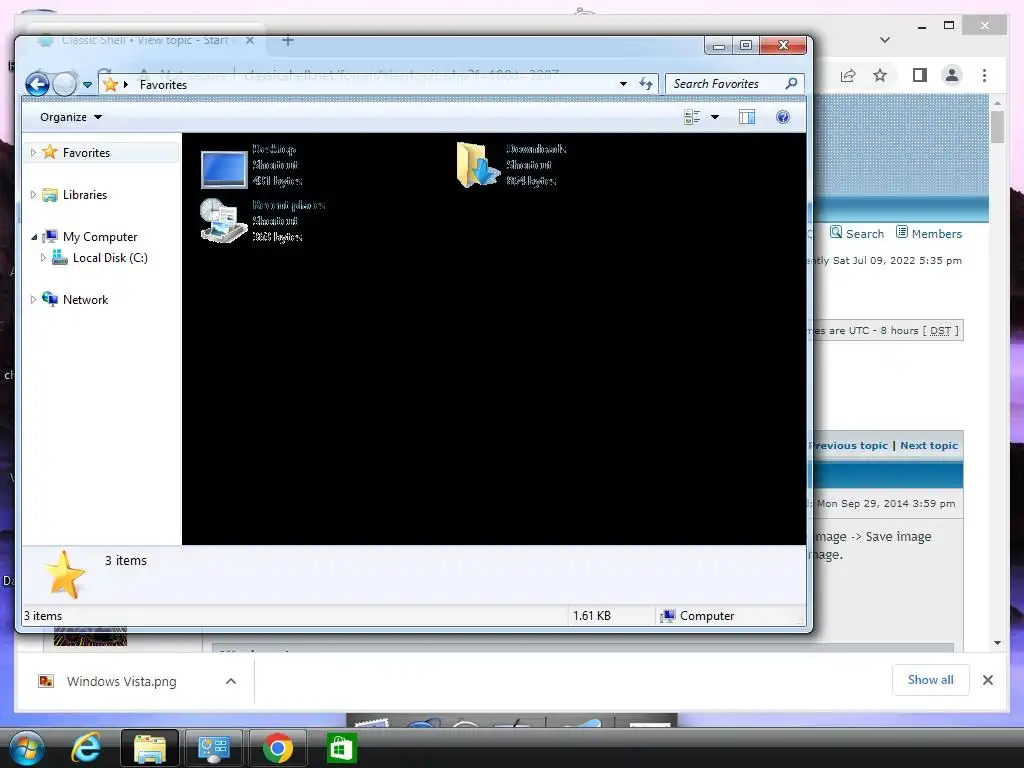Image resolution: width=1024 pixels, height=768 pixels.
Task: Click the Computer zone in status bar
Action: pyautogui.click(x=697, y=616)
